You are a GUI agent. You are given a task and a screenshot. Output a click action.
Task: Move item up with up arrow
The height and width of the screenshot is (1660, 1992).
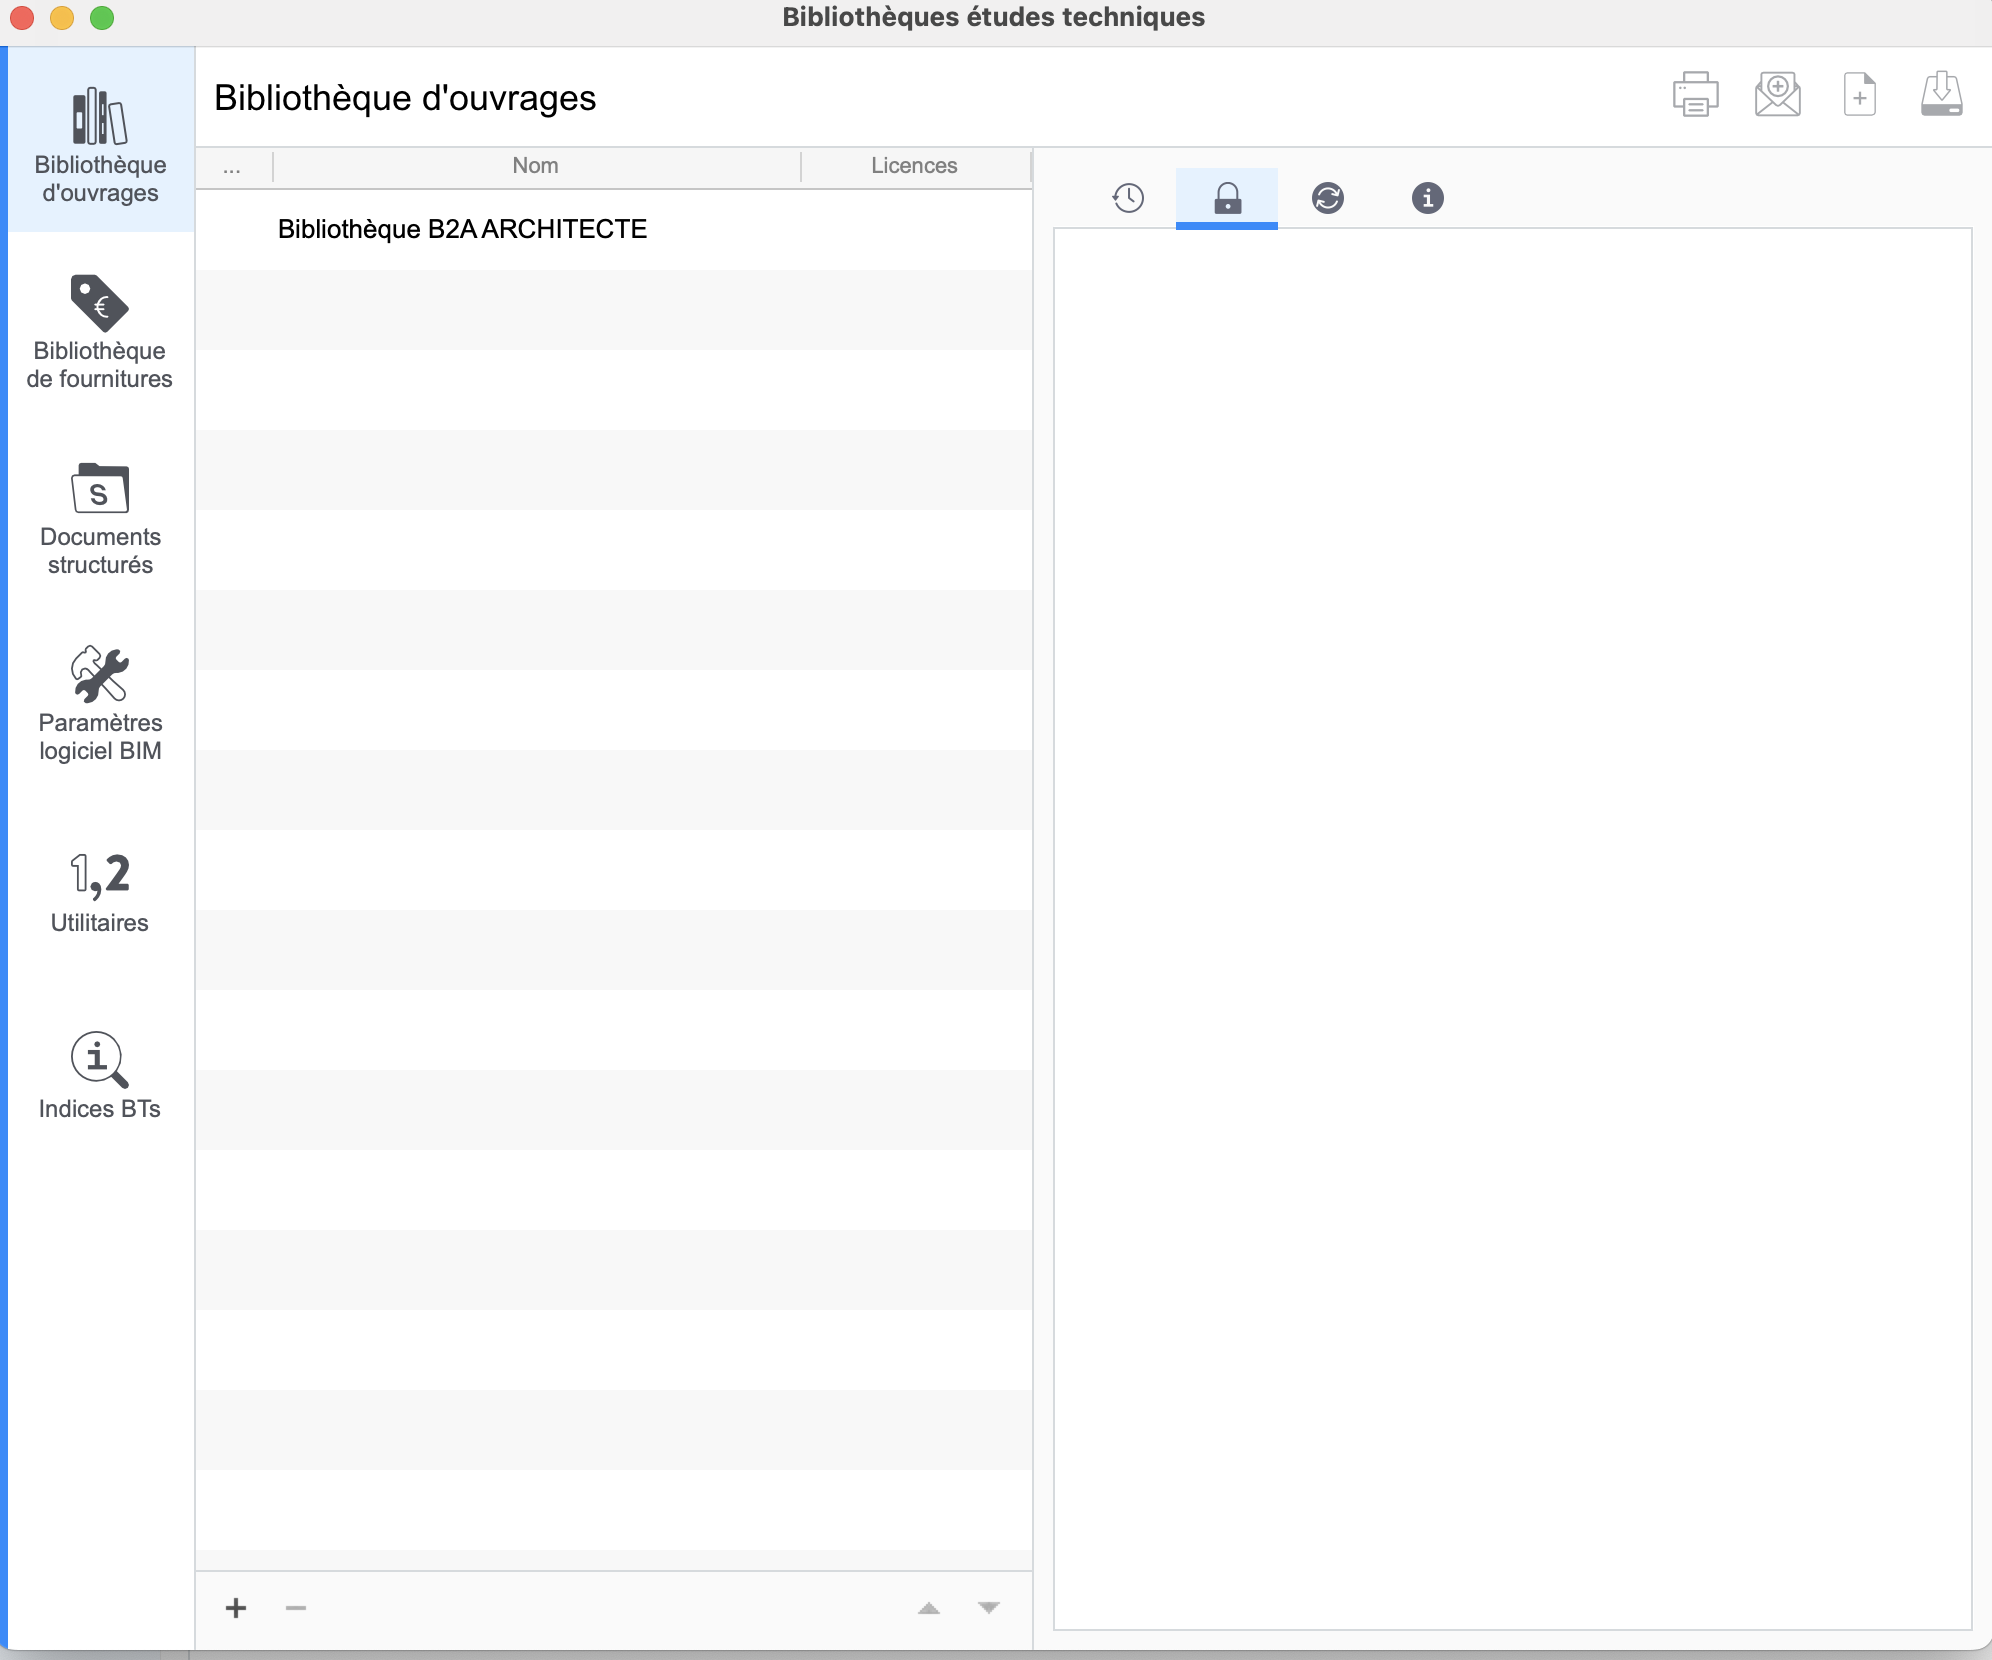pos(929,1608)
